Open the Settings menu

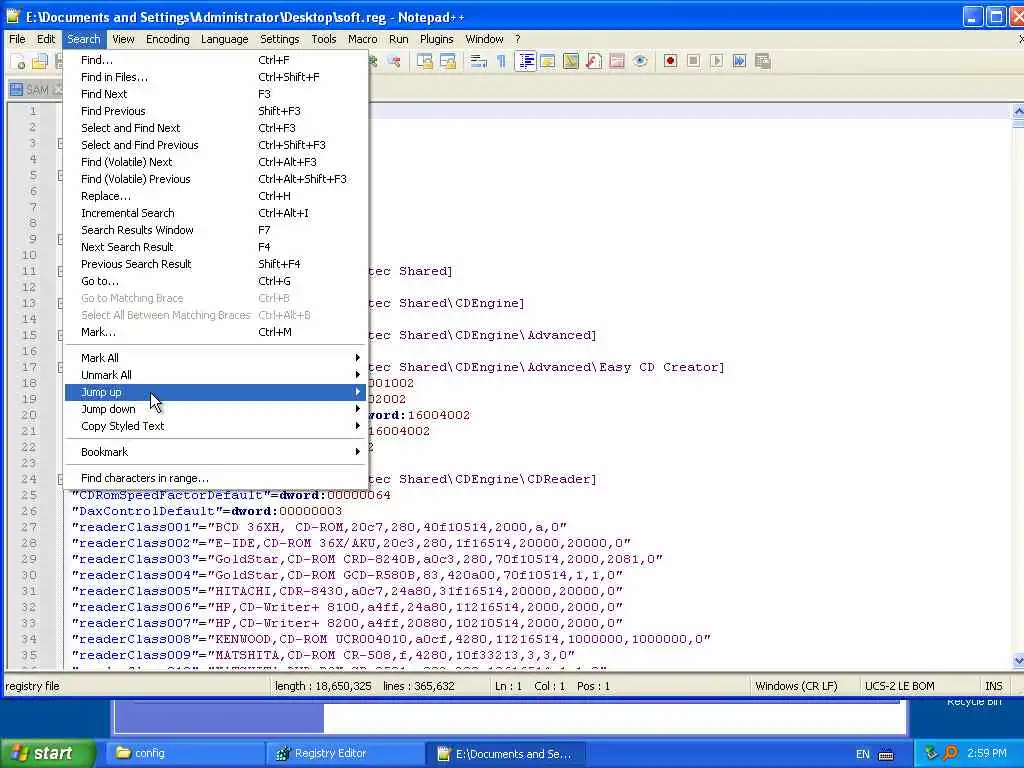(279, 39)
